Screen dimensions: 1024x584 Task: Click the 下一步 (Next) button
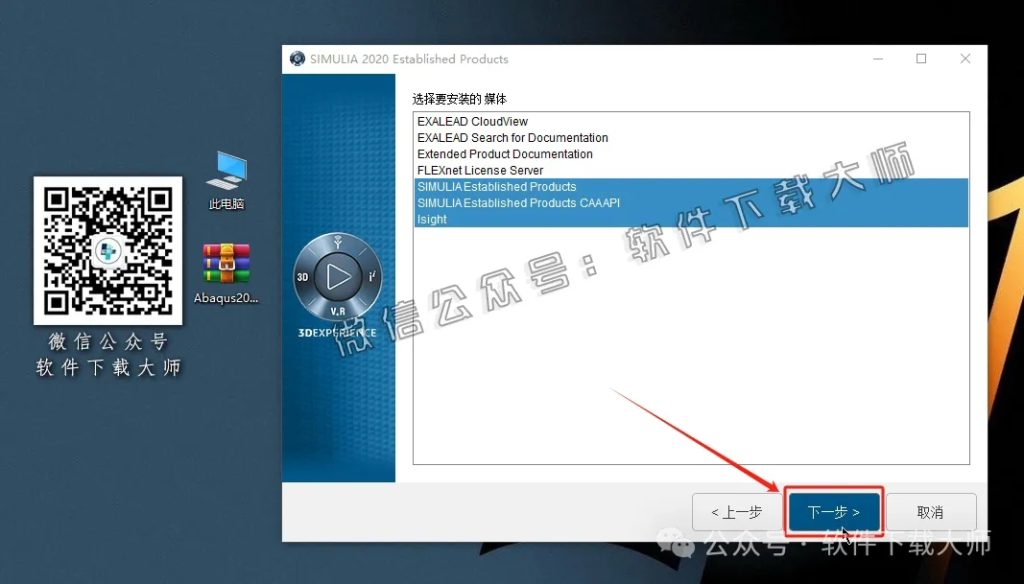833,511
